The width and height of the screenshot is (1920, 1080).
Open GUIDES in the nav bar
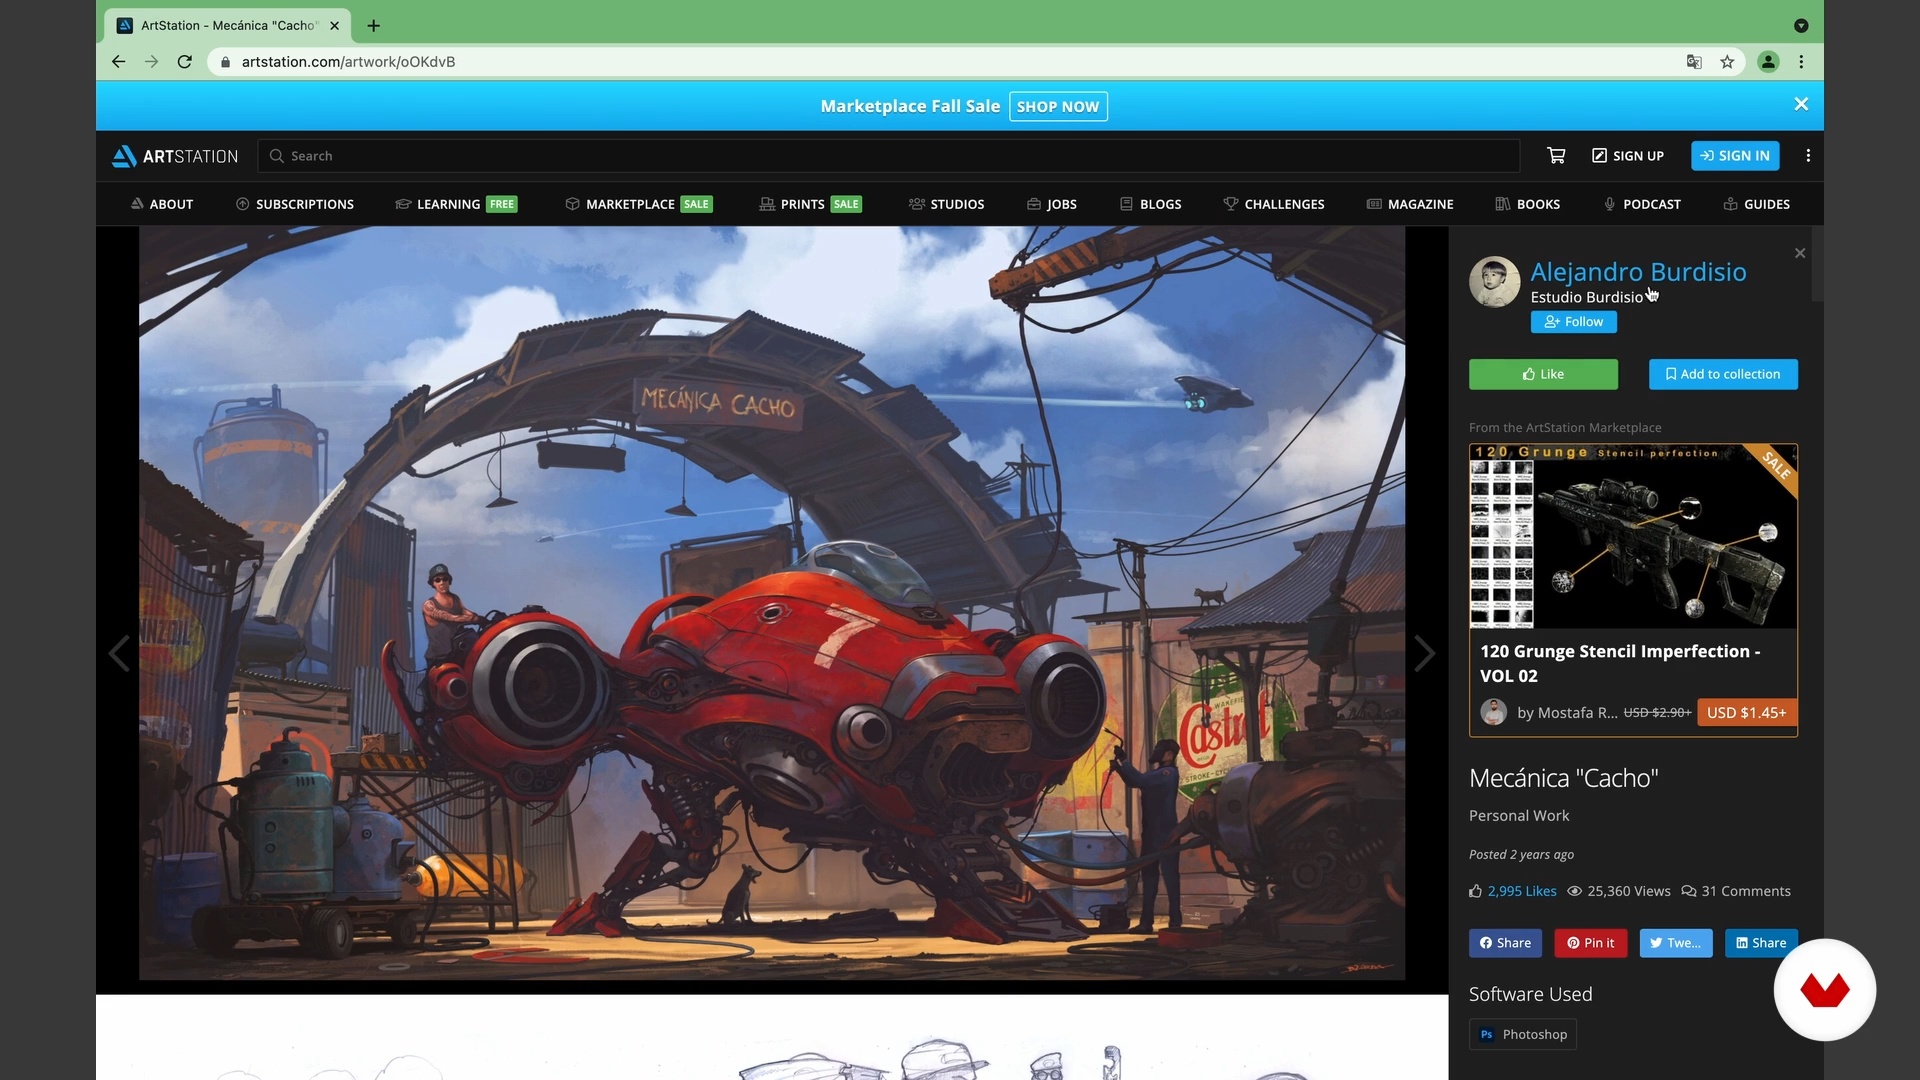(1757, 204)
